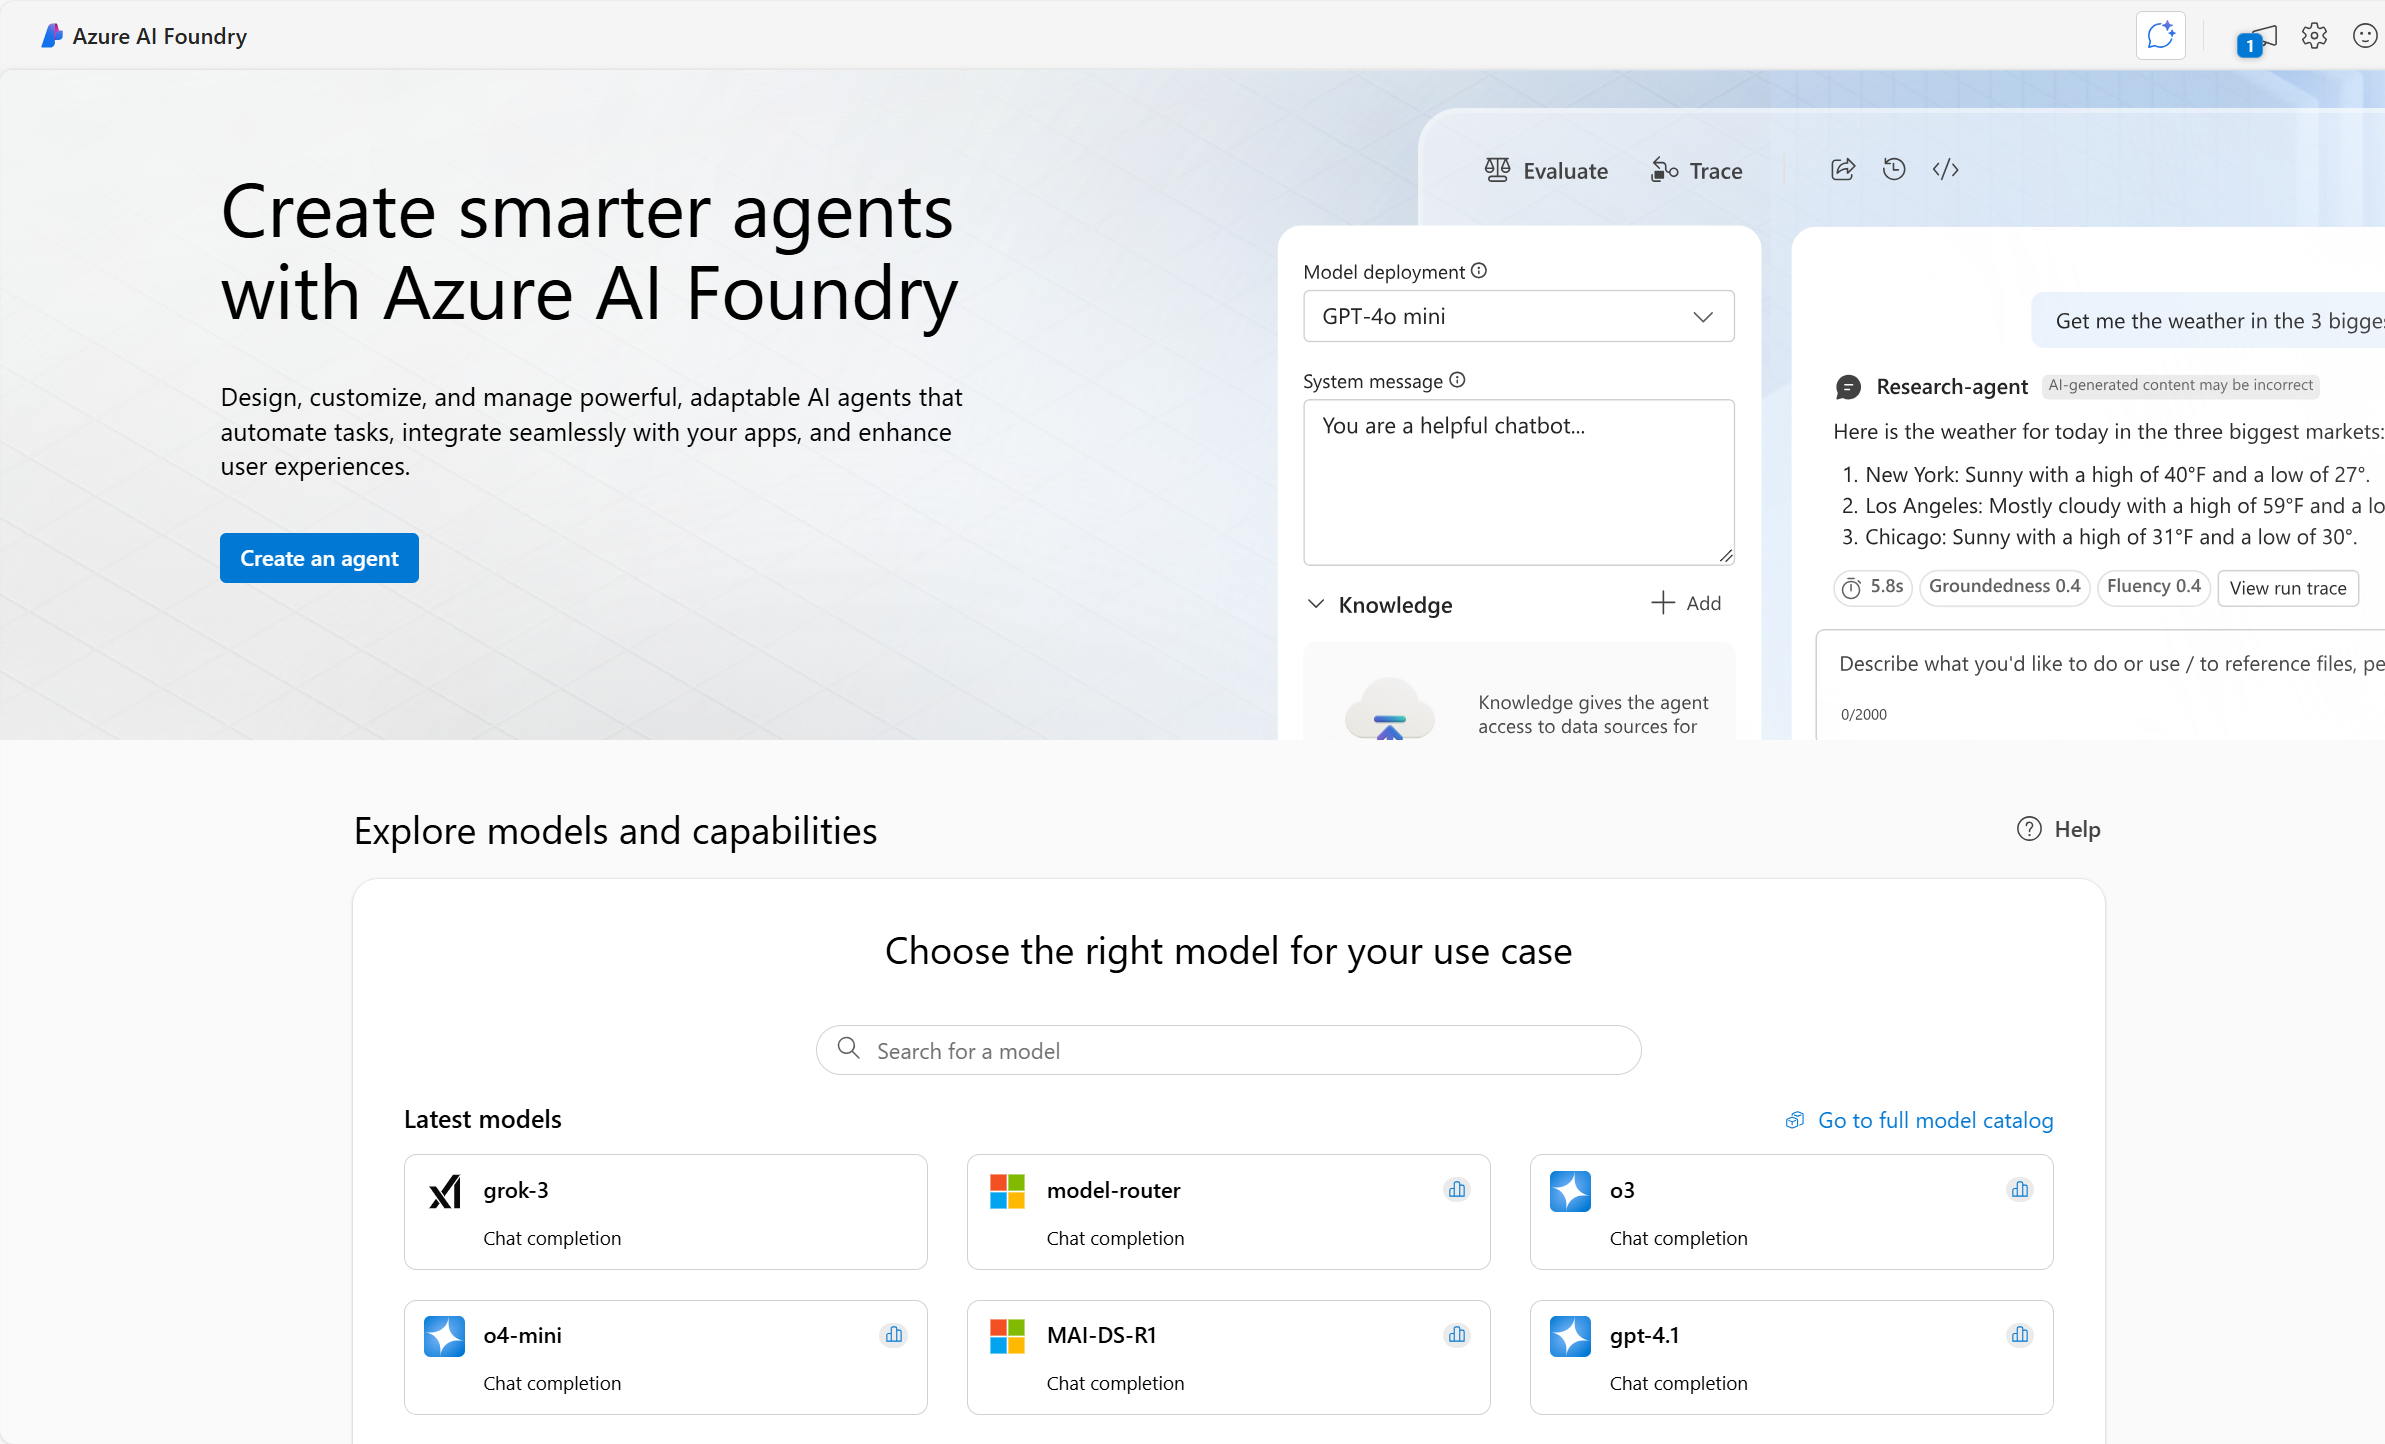Show System message info tooltip

coord(1457,380)
